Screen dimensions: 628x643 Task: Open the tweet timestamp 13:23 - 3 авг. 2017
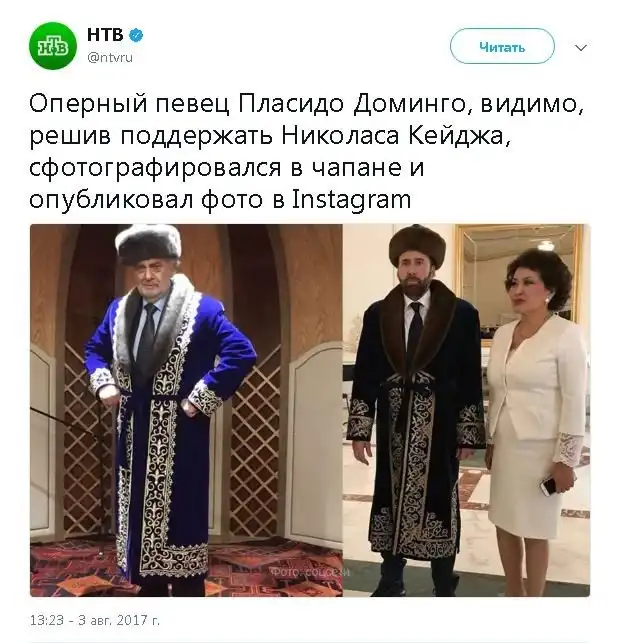95,620
